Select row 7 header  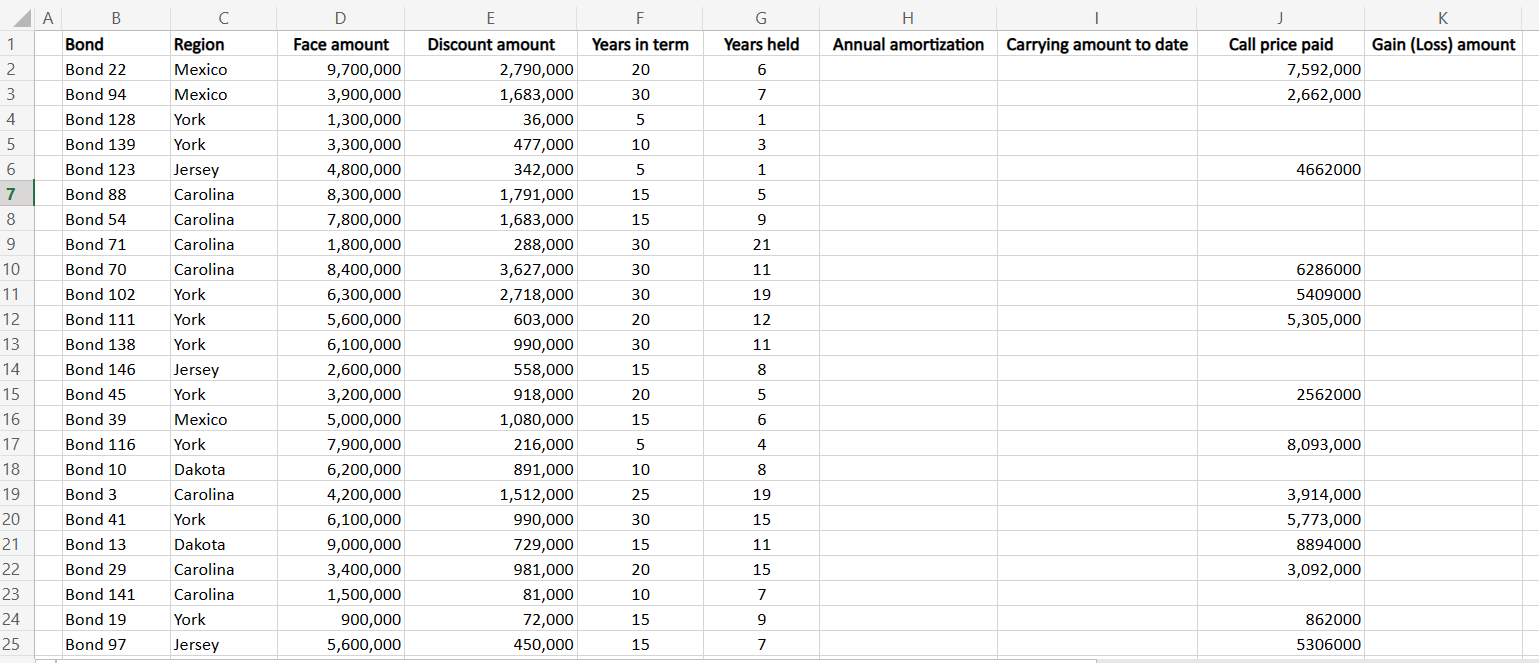click(17, 194)
